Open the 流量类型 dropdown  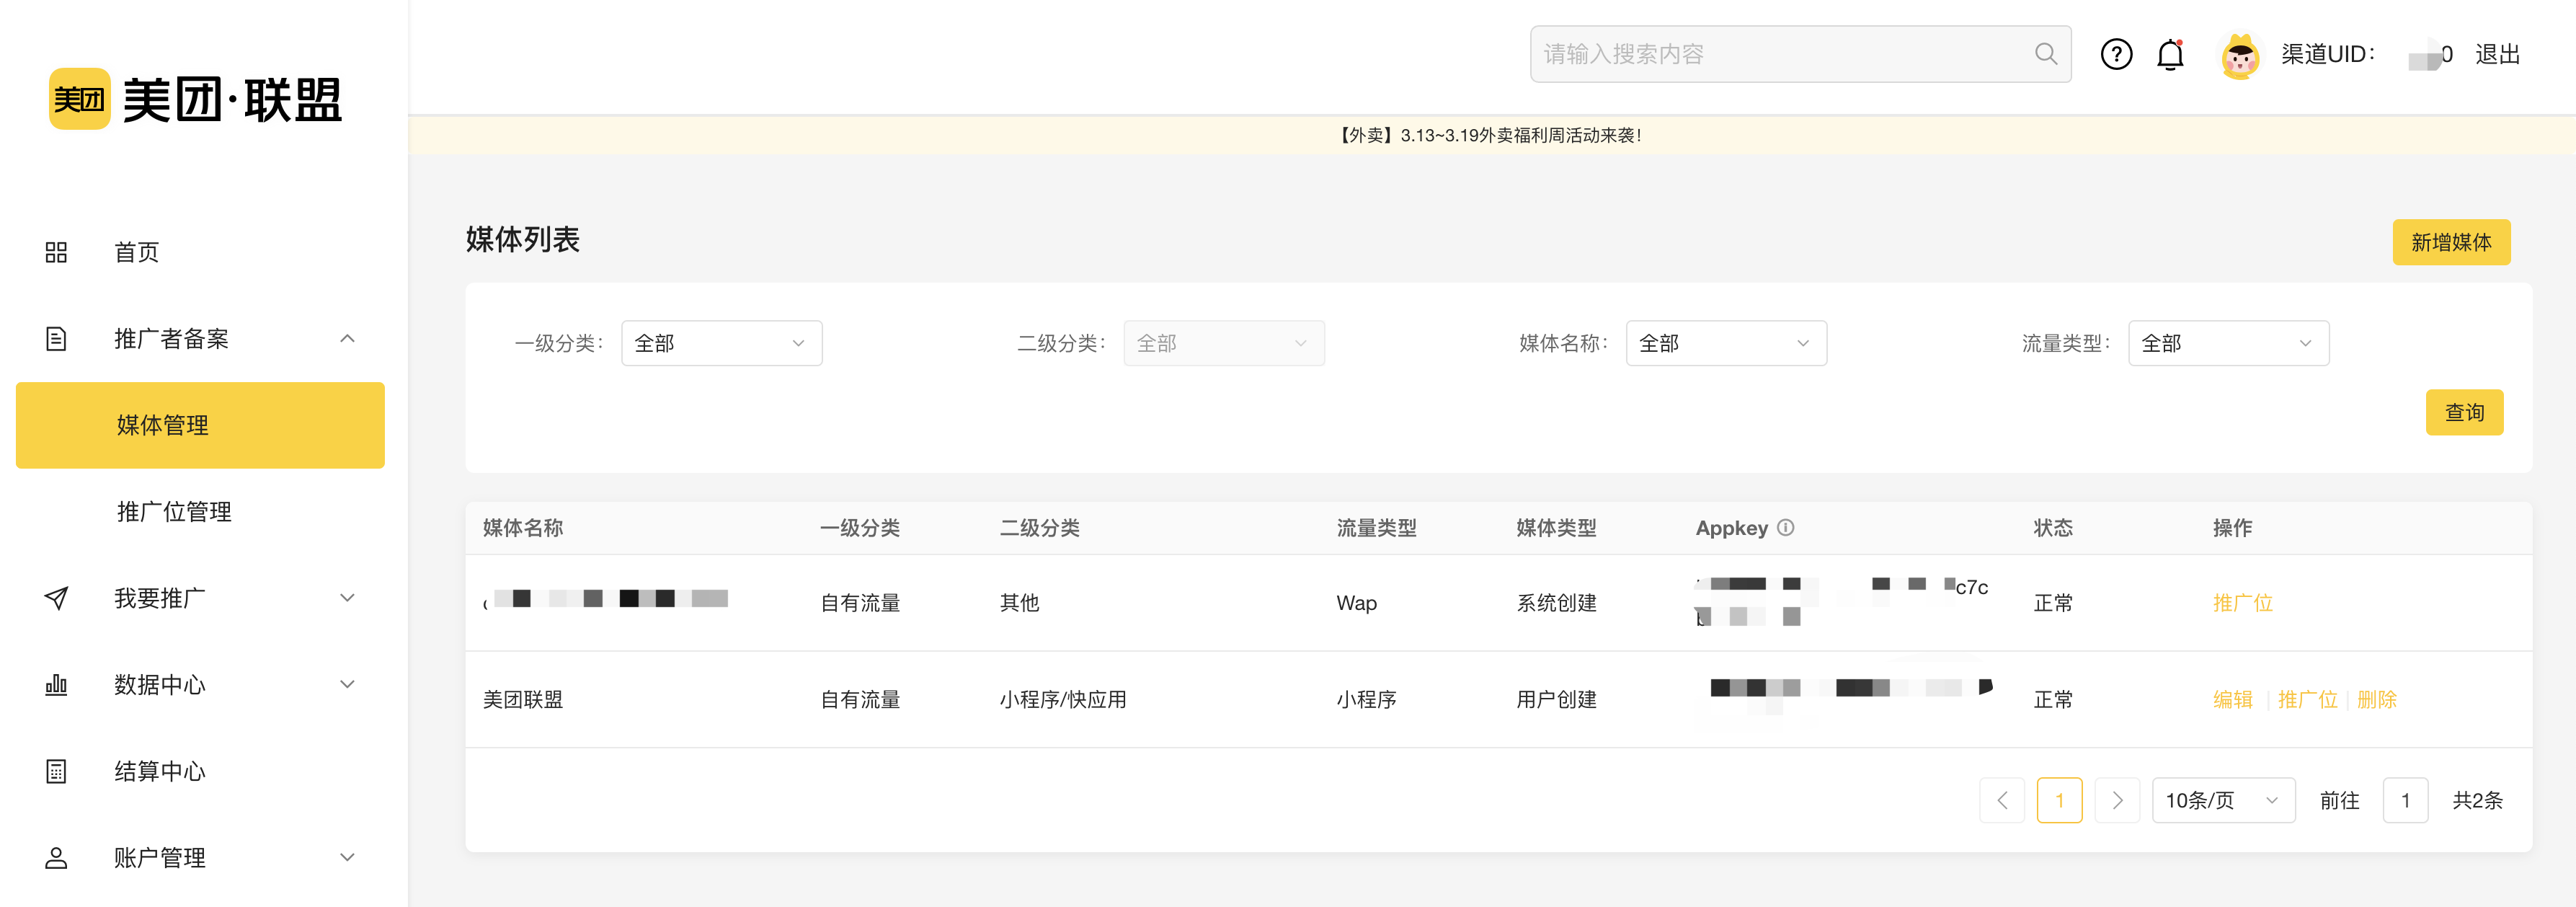[x=2227, y=343]
